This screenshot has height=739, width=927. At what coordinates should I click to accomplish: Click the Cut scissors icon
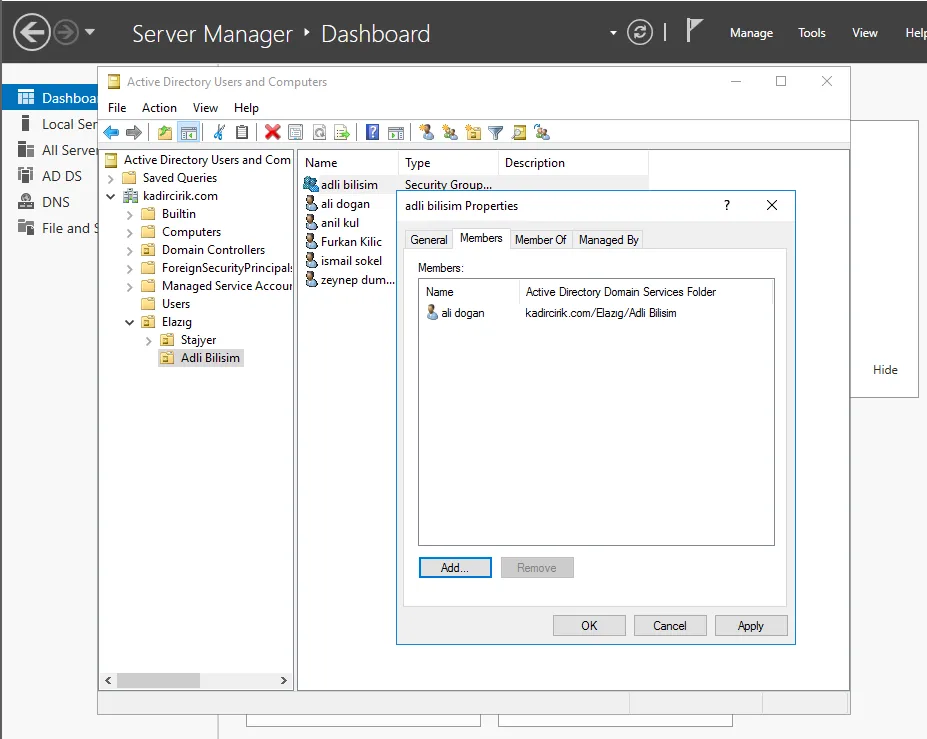coord(219,132)
